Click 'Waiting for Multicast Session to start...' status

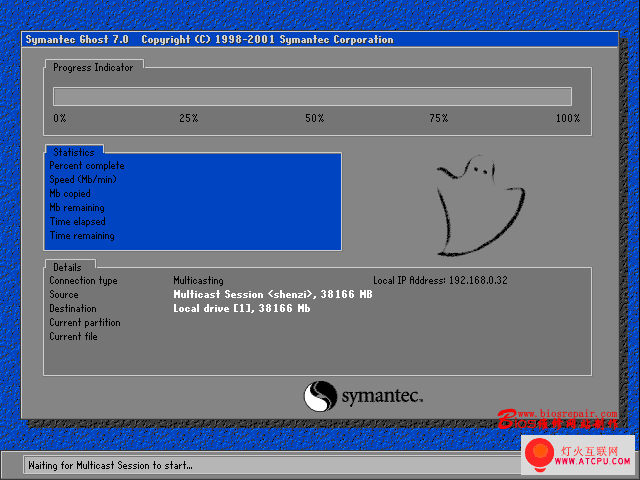[110, 465]
